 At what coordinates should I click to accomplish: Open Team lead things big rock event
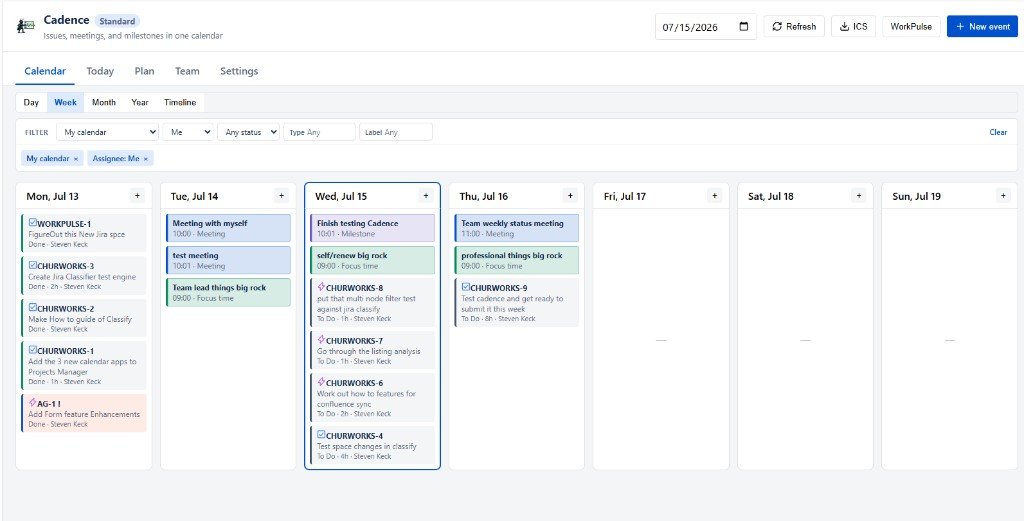coord(228,292)
